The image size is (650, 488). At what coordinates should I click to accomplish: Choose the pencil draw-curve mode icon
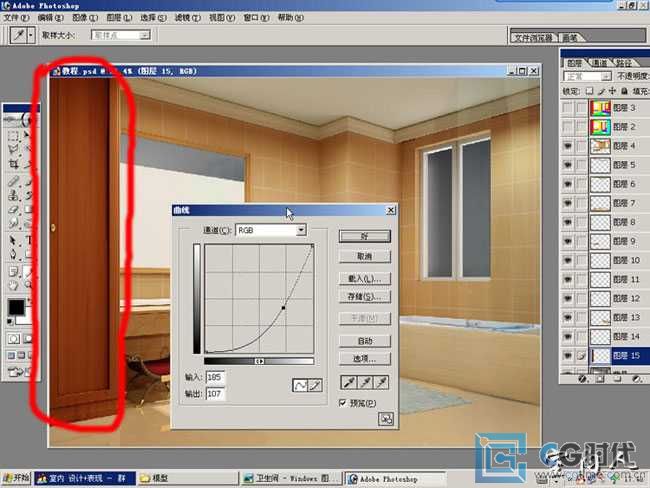[315, 385]
